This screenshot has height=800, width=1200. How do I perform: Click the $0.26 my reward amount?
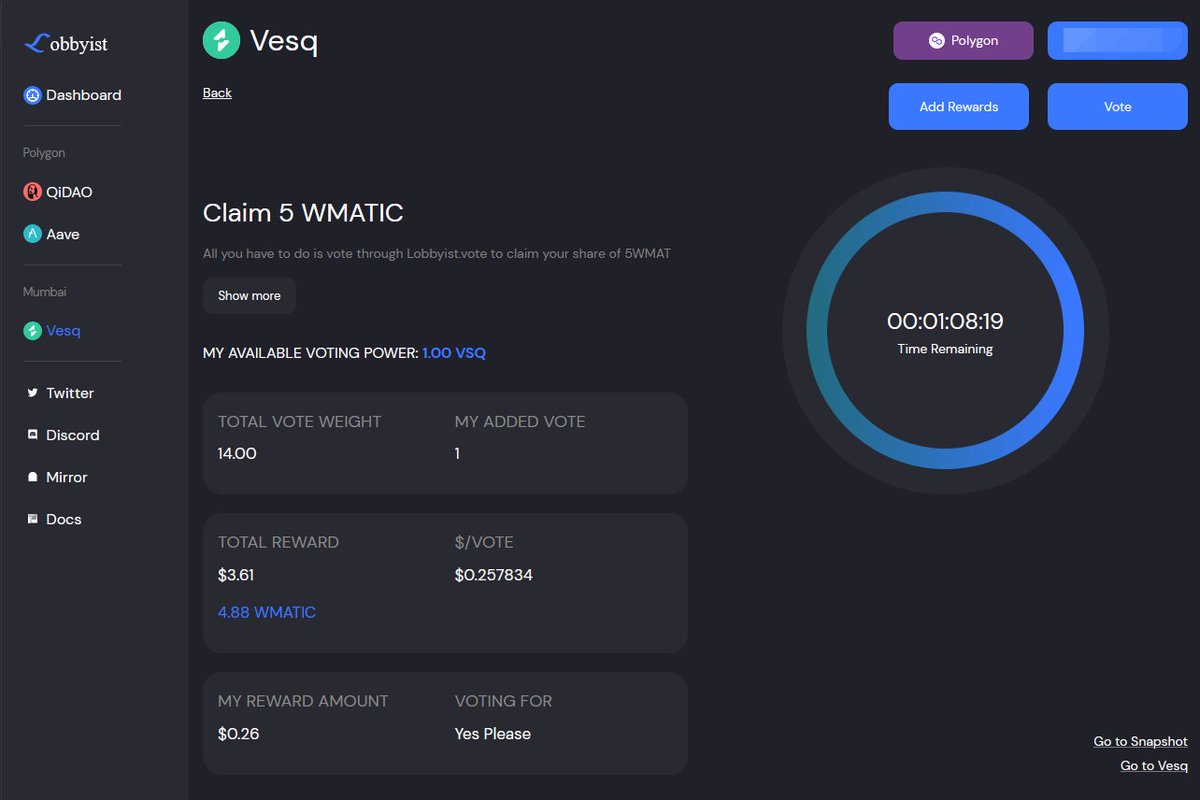pos(238,734)
